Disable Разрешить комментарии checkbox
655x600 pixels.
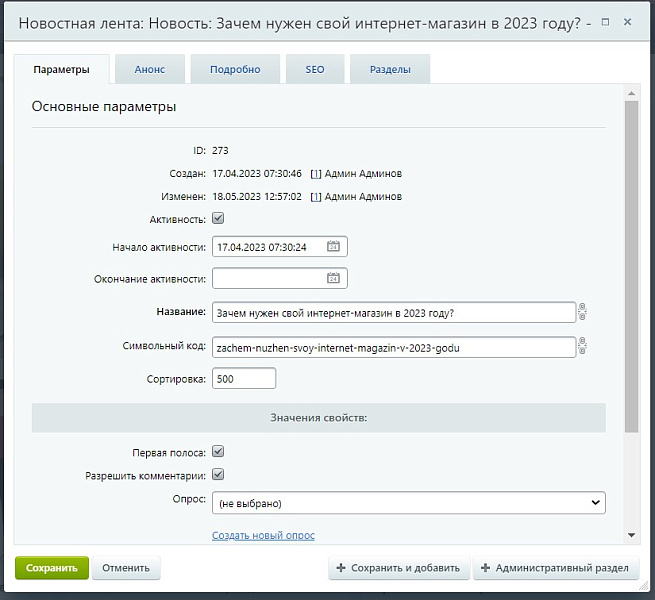[x=218, y=474]
